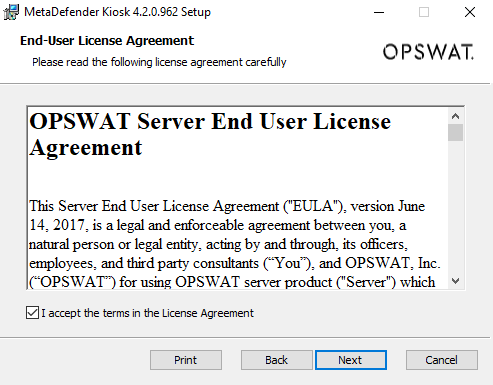Minimize the setup window

pos(379,12)
